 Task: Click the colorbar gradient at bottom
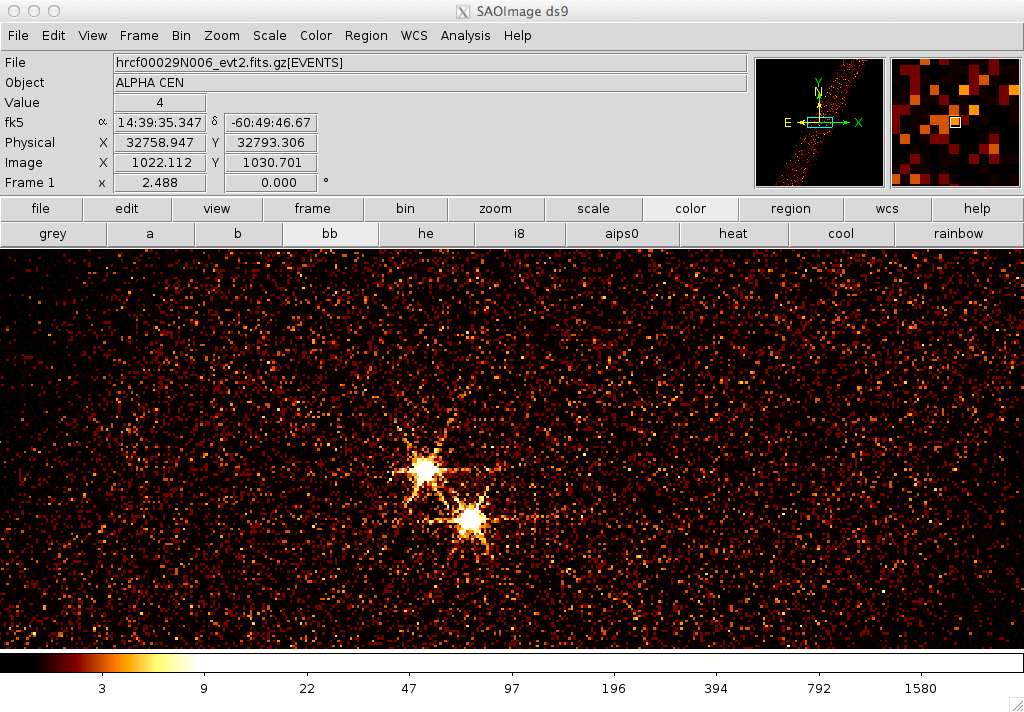pyautogui.click(x=511, y=662)
